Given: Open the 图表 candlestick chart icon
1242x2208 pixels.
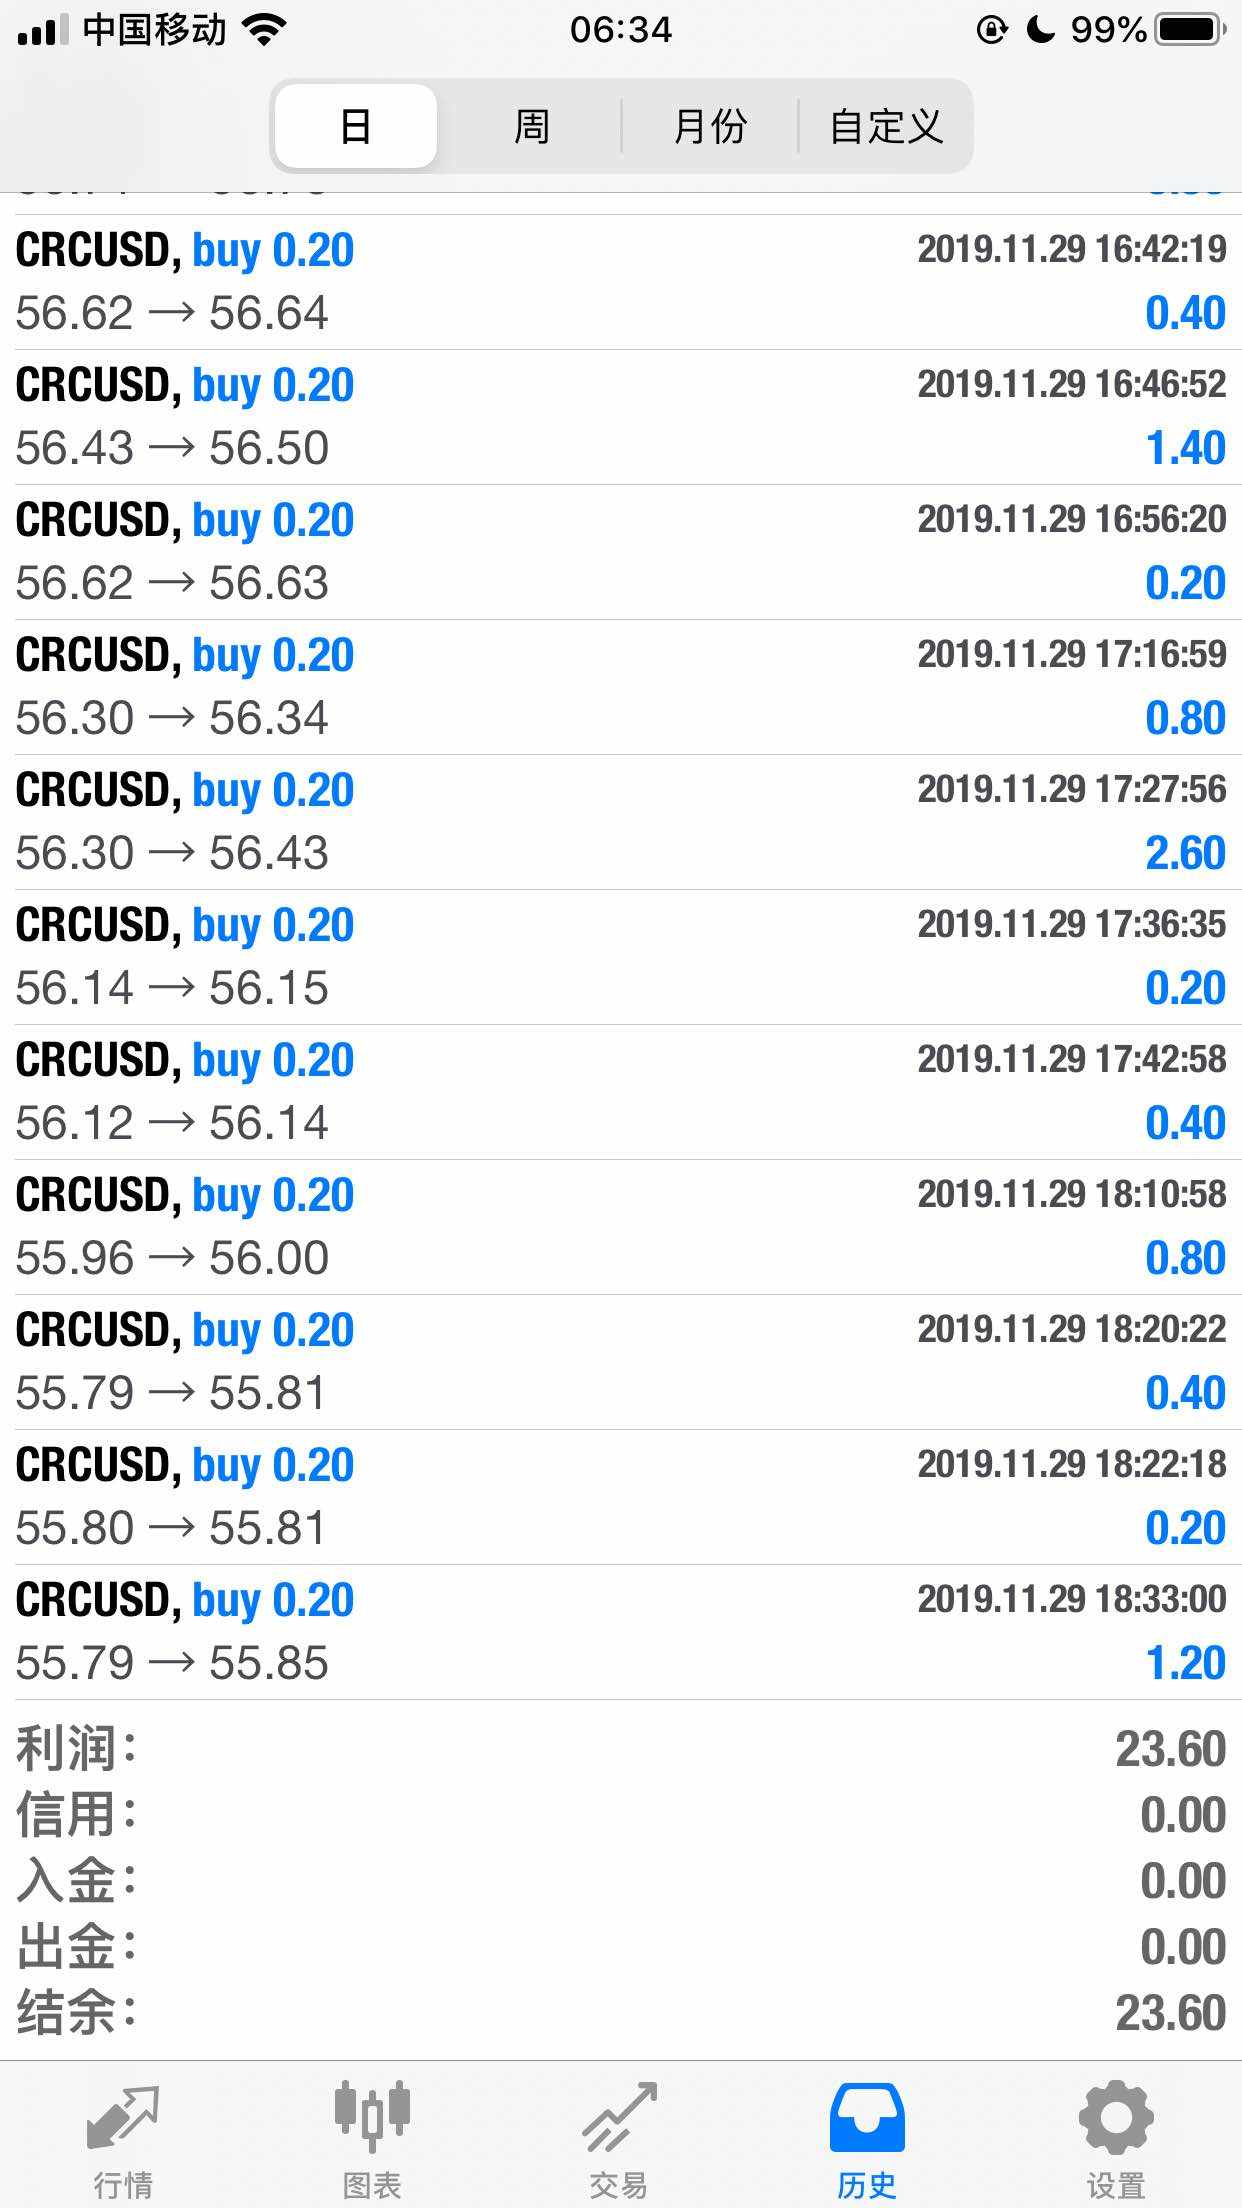Looking at the screenshot, I should click(371, 2120).
